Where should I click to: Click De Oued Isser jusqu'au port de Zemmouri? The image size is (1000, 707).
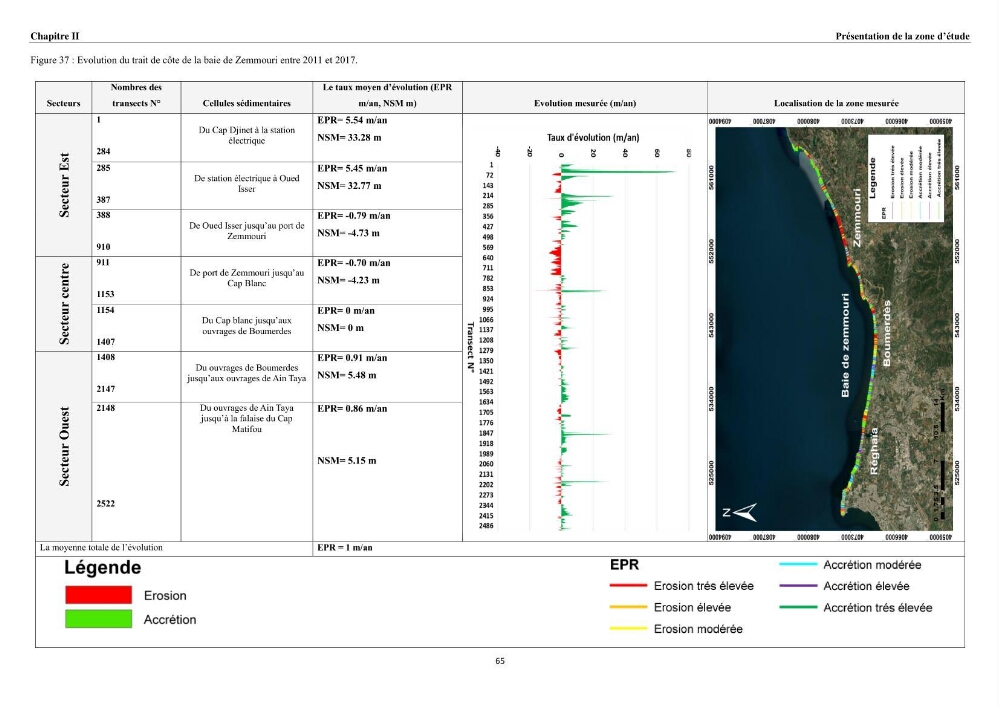click(x=247, y=231)
